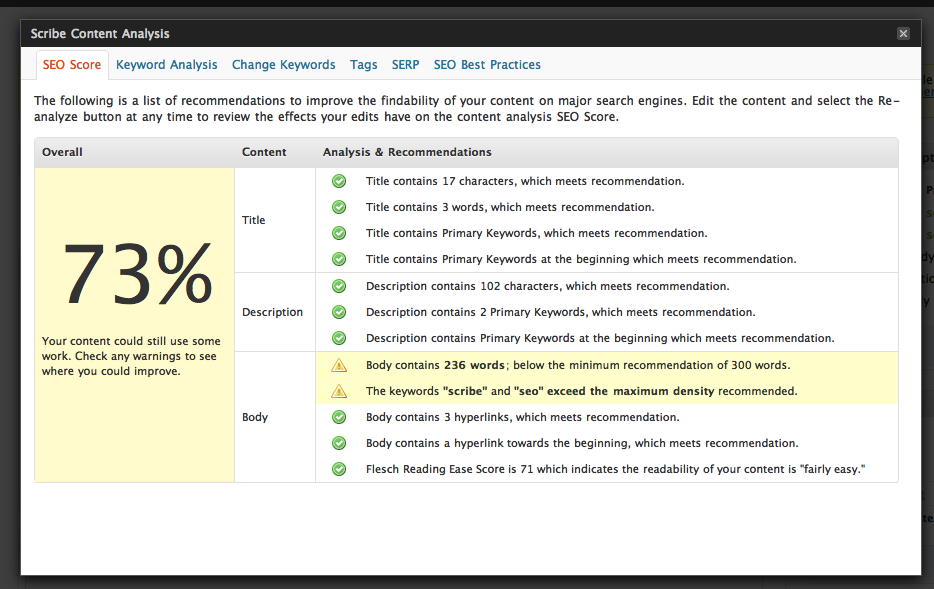Open the SERP tab
Screen dimensions: 934x589
[x=406, y=65]
